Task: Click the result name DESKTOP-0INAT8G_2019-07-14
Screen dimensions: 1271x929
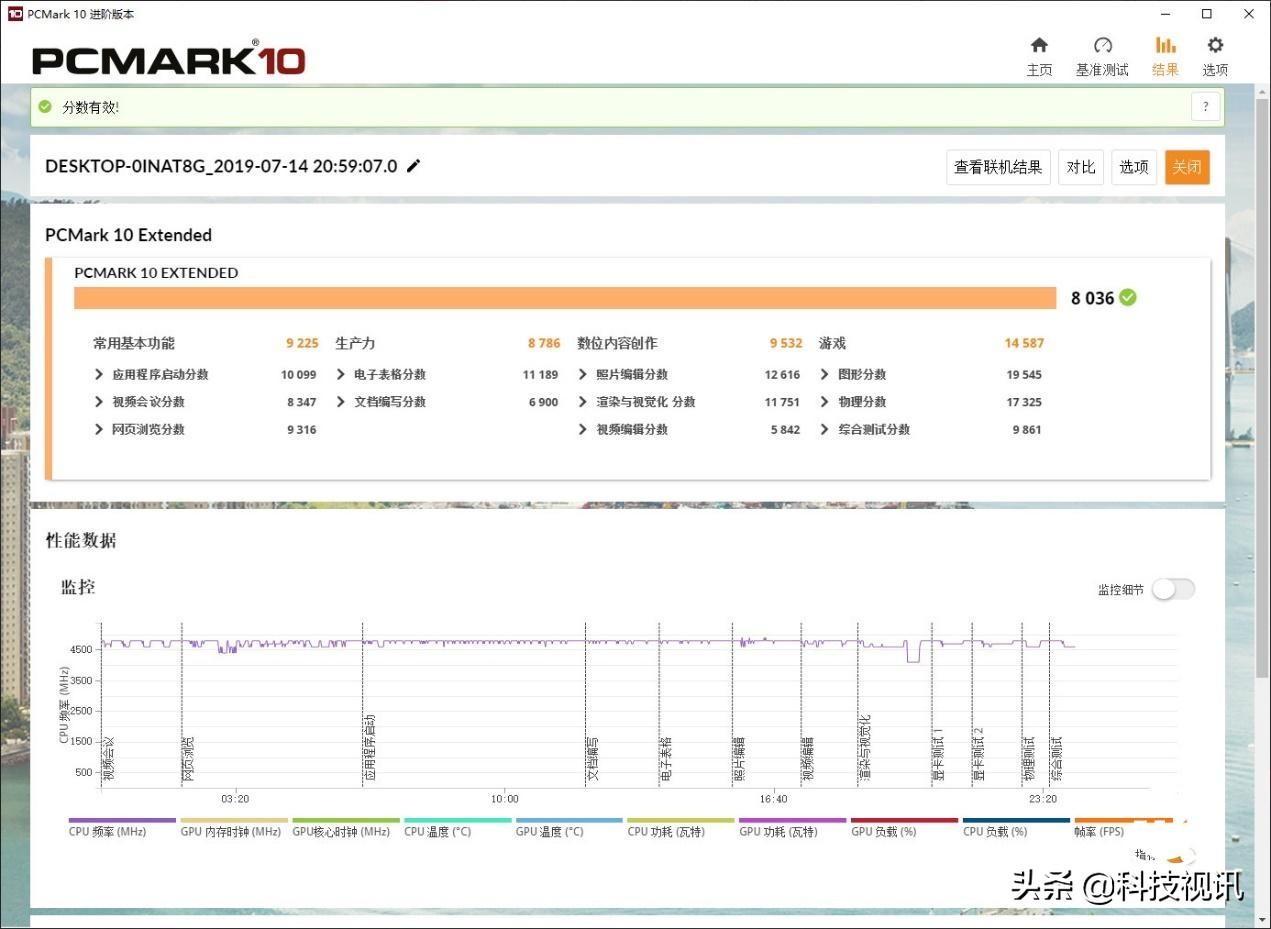Action: (221, 166)
